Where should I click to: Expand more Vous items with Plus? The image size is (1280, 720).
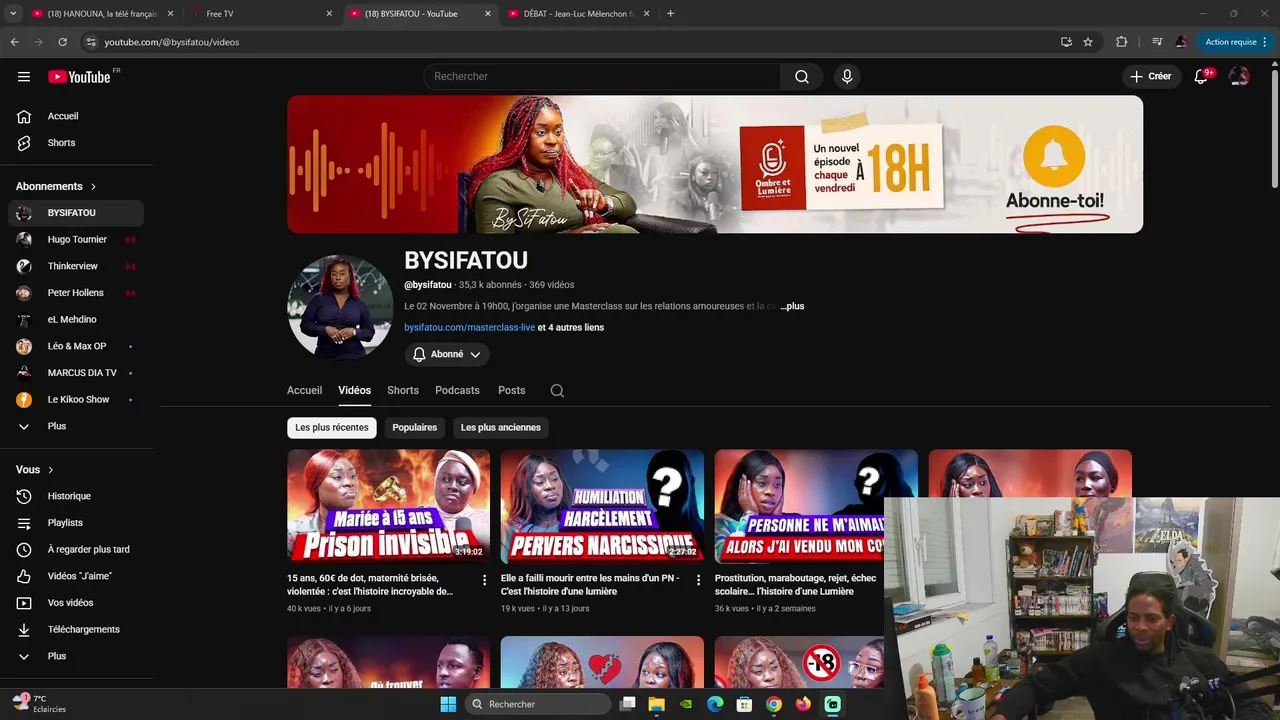tap(76, 656)
